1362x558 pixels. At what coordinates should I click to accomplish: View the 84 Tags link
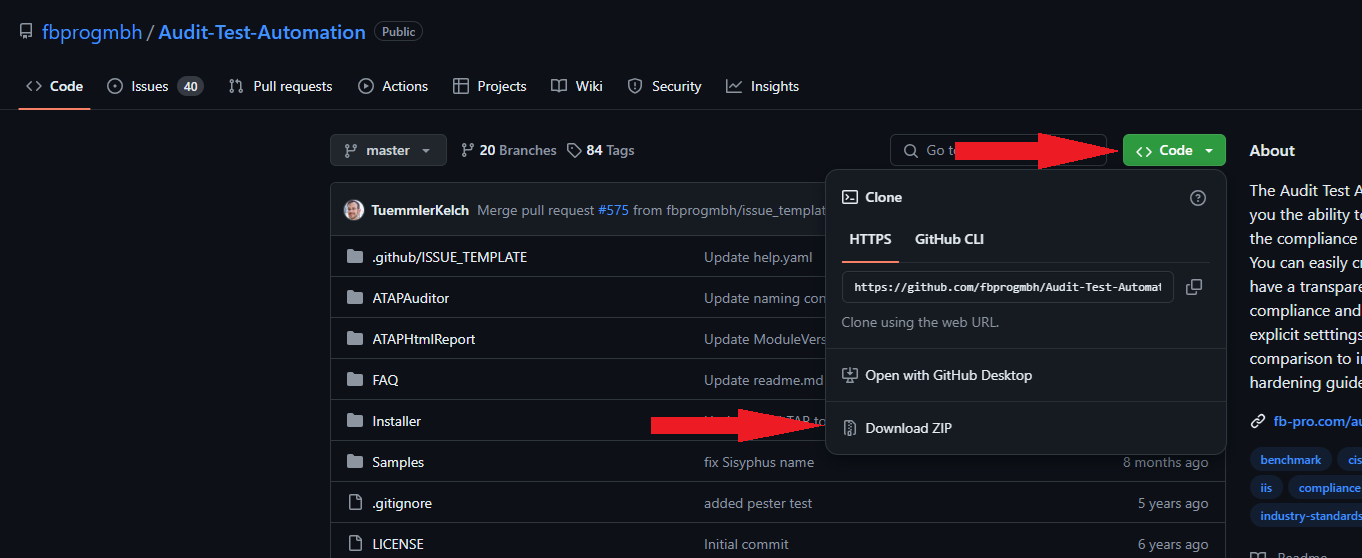click(x=600, y=150)
